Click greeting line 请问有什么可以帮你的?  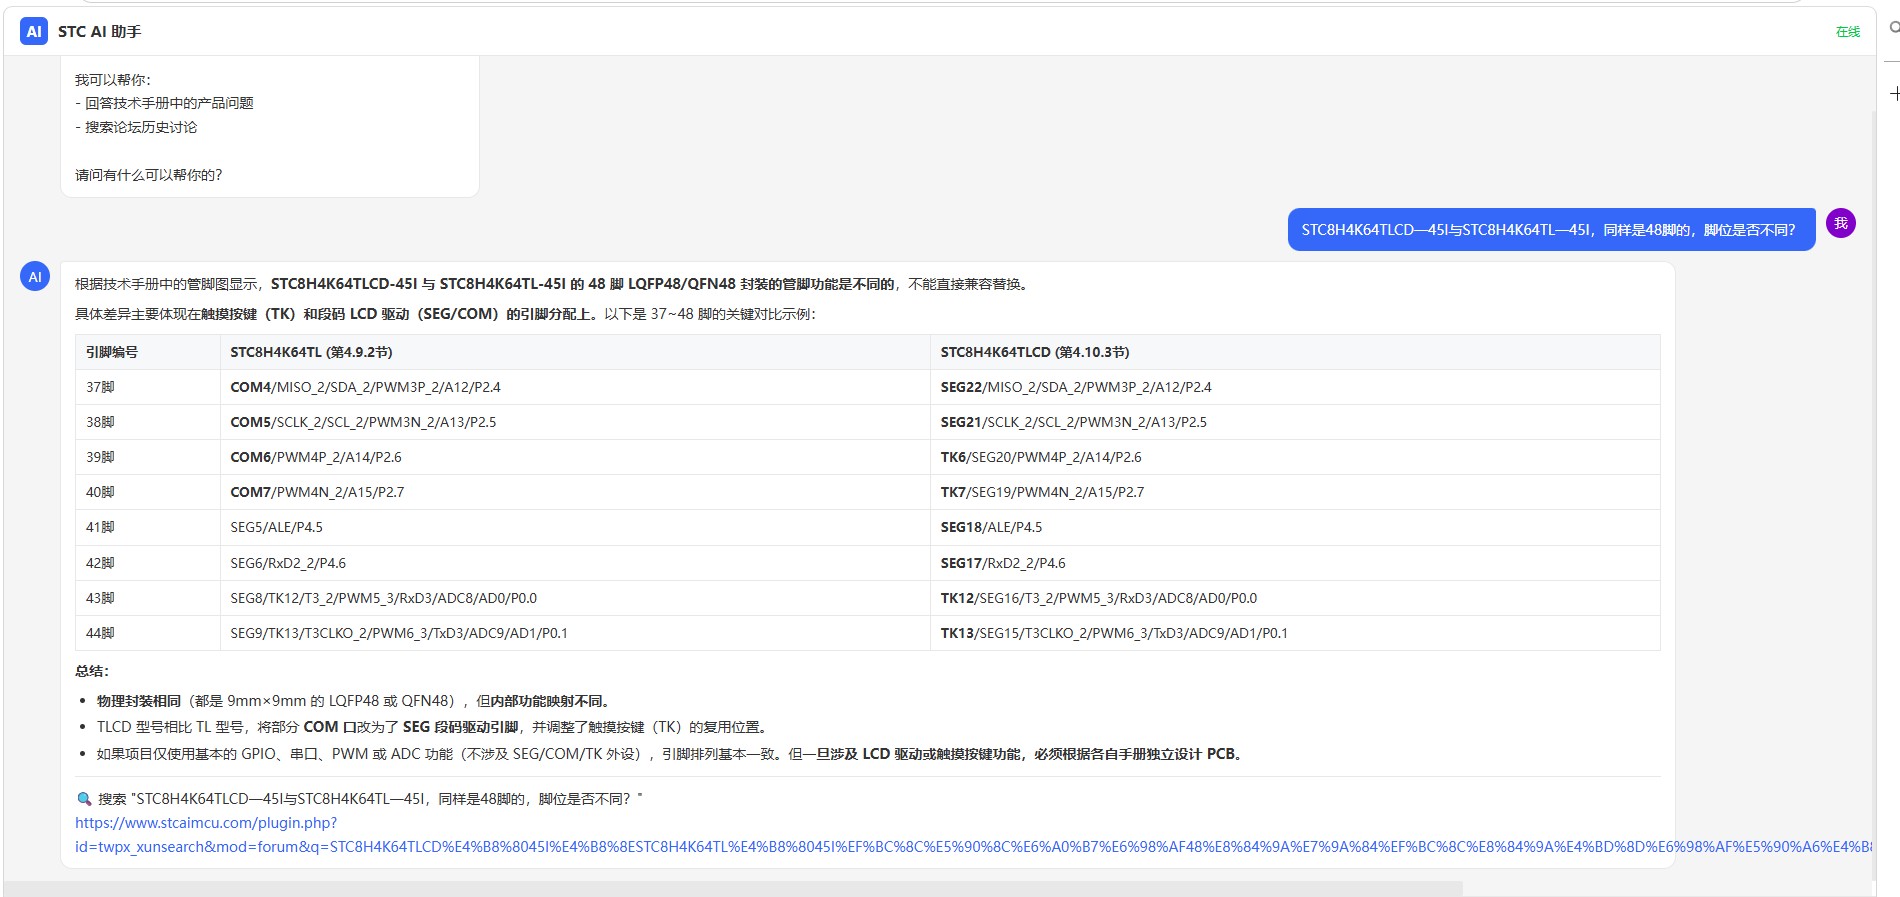(x=148, y=175)
